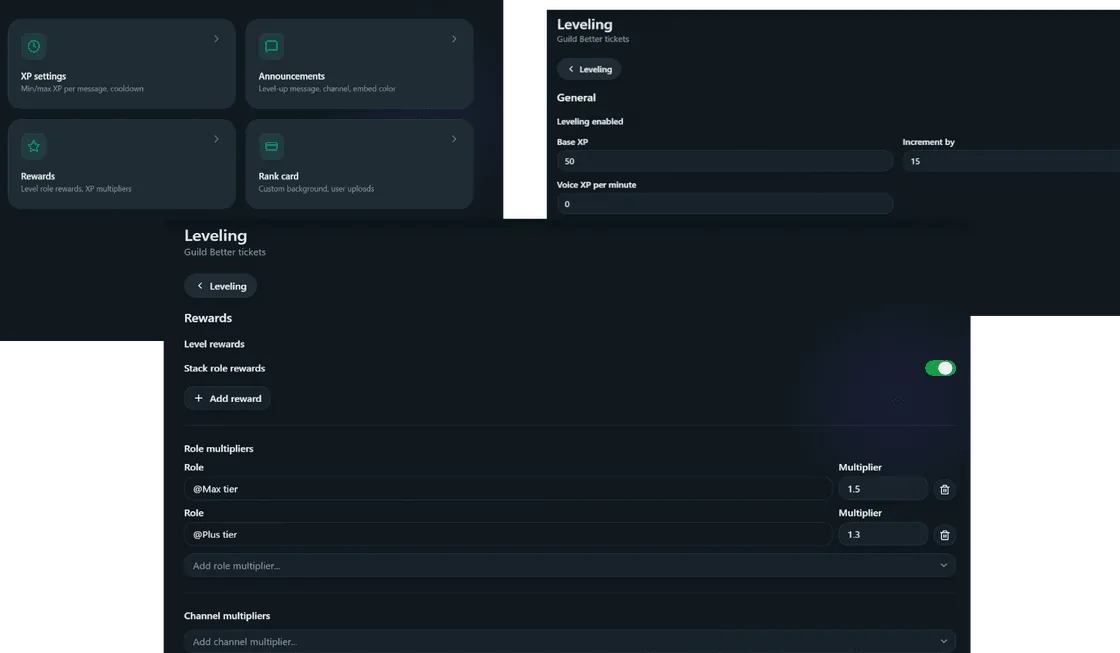Image resolution: width=1120 pixels, height=653 pixels.
Task: Delete the @Plus tier multiplier with trash icon
Action: click(x=944, y=535)
